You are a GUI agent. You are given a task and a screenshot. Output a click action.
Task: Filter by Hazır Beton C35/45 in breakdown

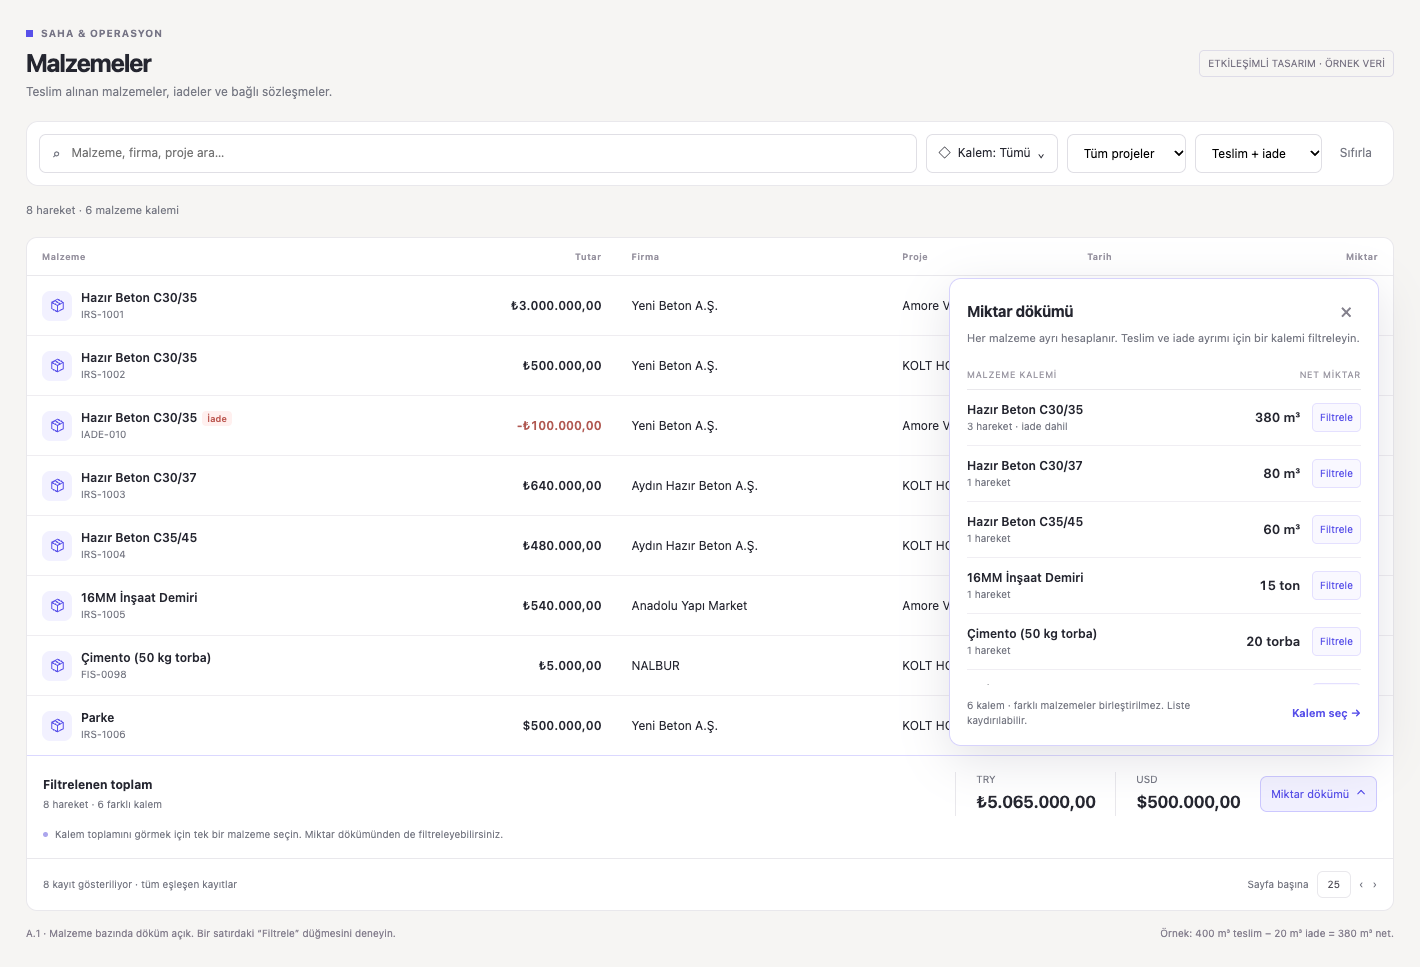click(x=1336, y=530)
